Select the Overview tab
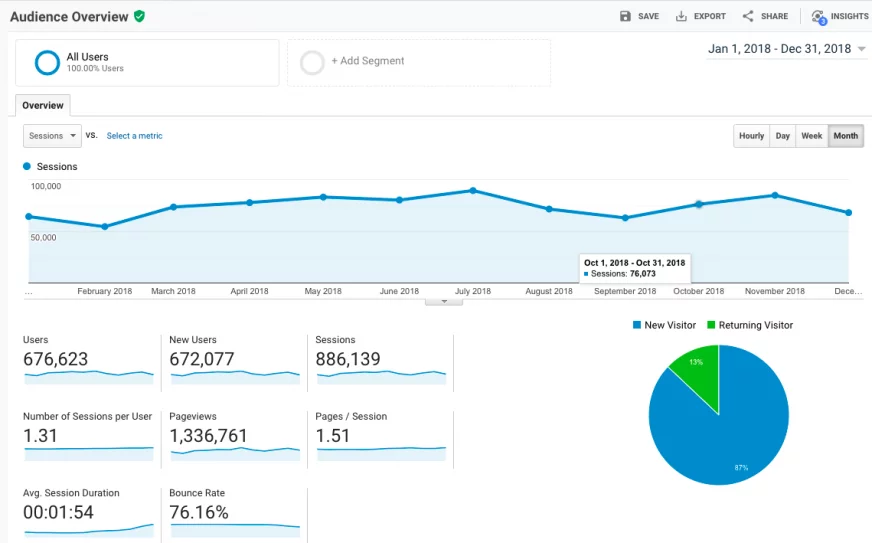Image resolution: width=872 pixels, height=543 pixels. (43, 105)
